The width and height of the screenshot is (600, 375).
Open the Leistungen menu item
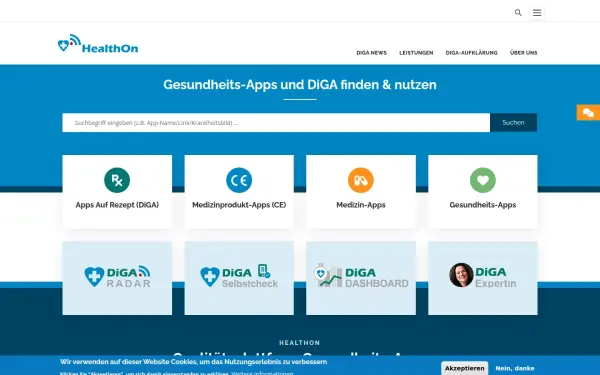416,53
